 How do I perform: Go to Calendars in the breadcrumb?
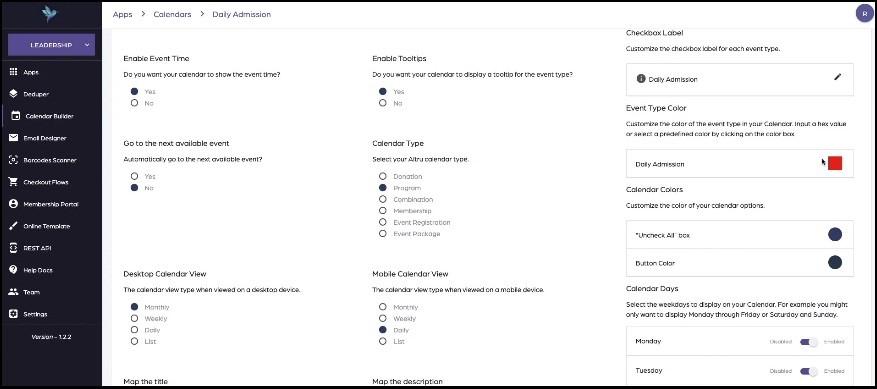(x=172, y=15)
